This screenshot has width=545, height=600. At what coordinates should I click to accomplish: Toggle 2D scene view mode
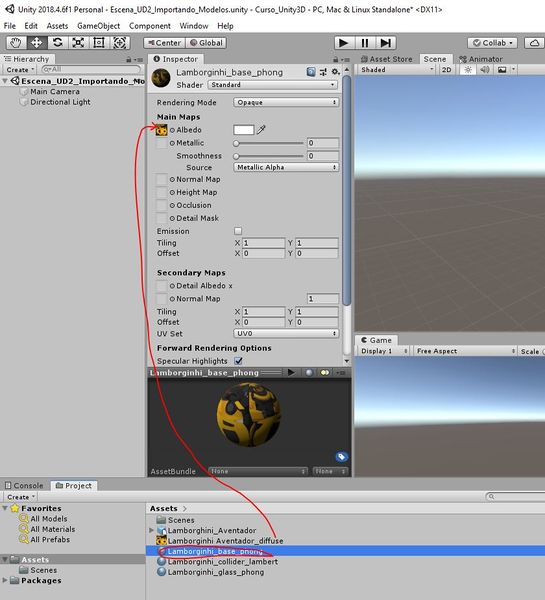[446, 70]
